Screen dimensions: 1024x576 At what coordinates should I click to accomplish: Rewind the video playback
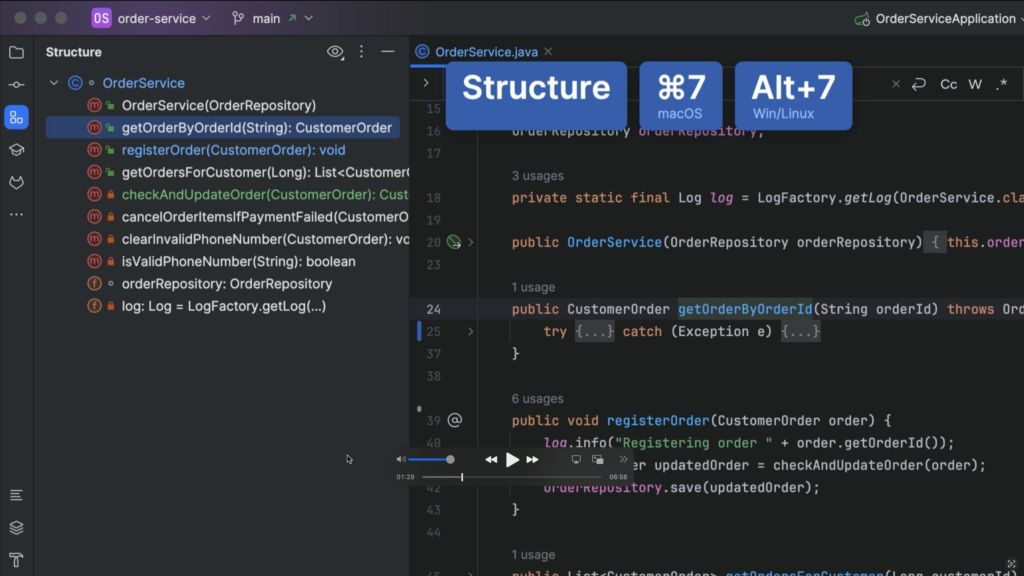click(x=491, y=460)
